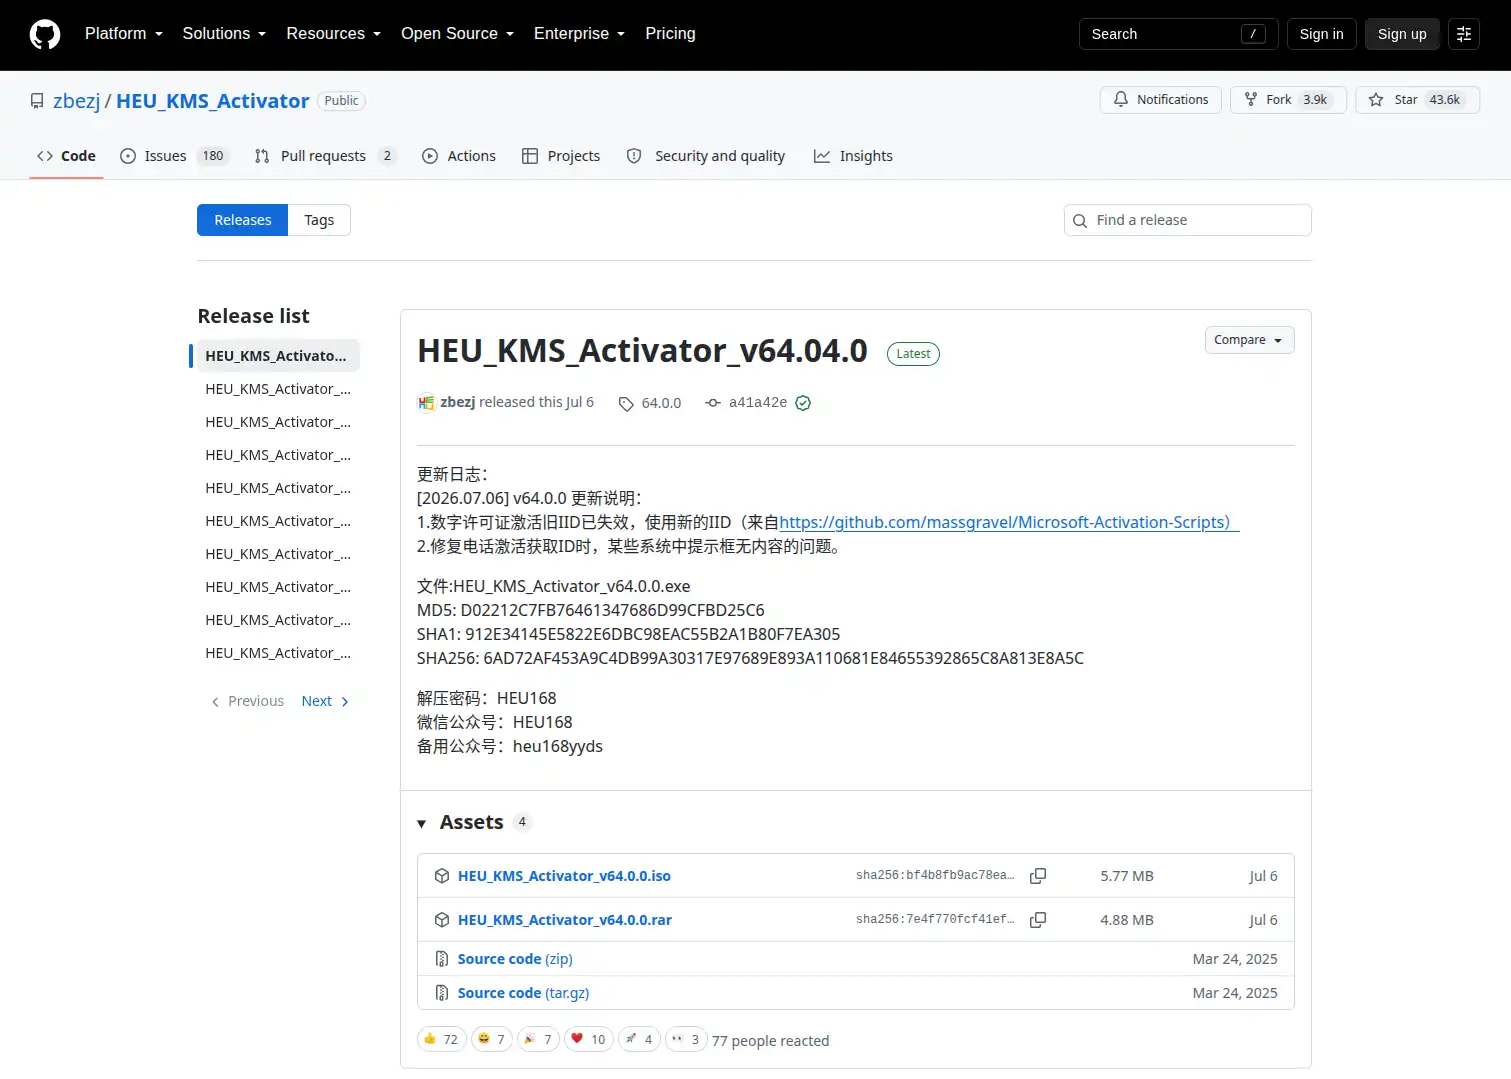
Task: Open the Pricing page
Action: [x=670, y=34]
